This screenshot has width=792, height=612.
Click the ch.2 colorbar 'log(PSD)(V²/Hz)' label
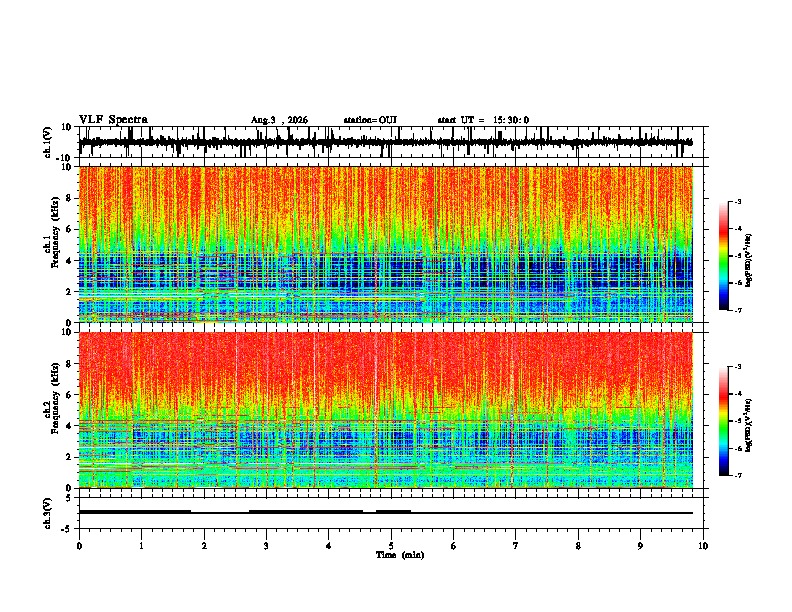[x=749, y=425]
